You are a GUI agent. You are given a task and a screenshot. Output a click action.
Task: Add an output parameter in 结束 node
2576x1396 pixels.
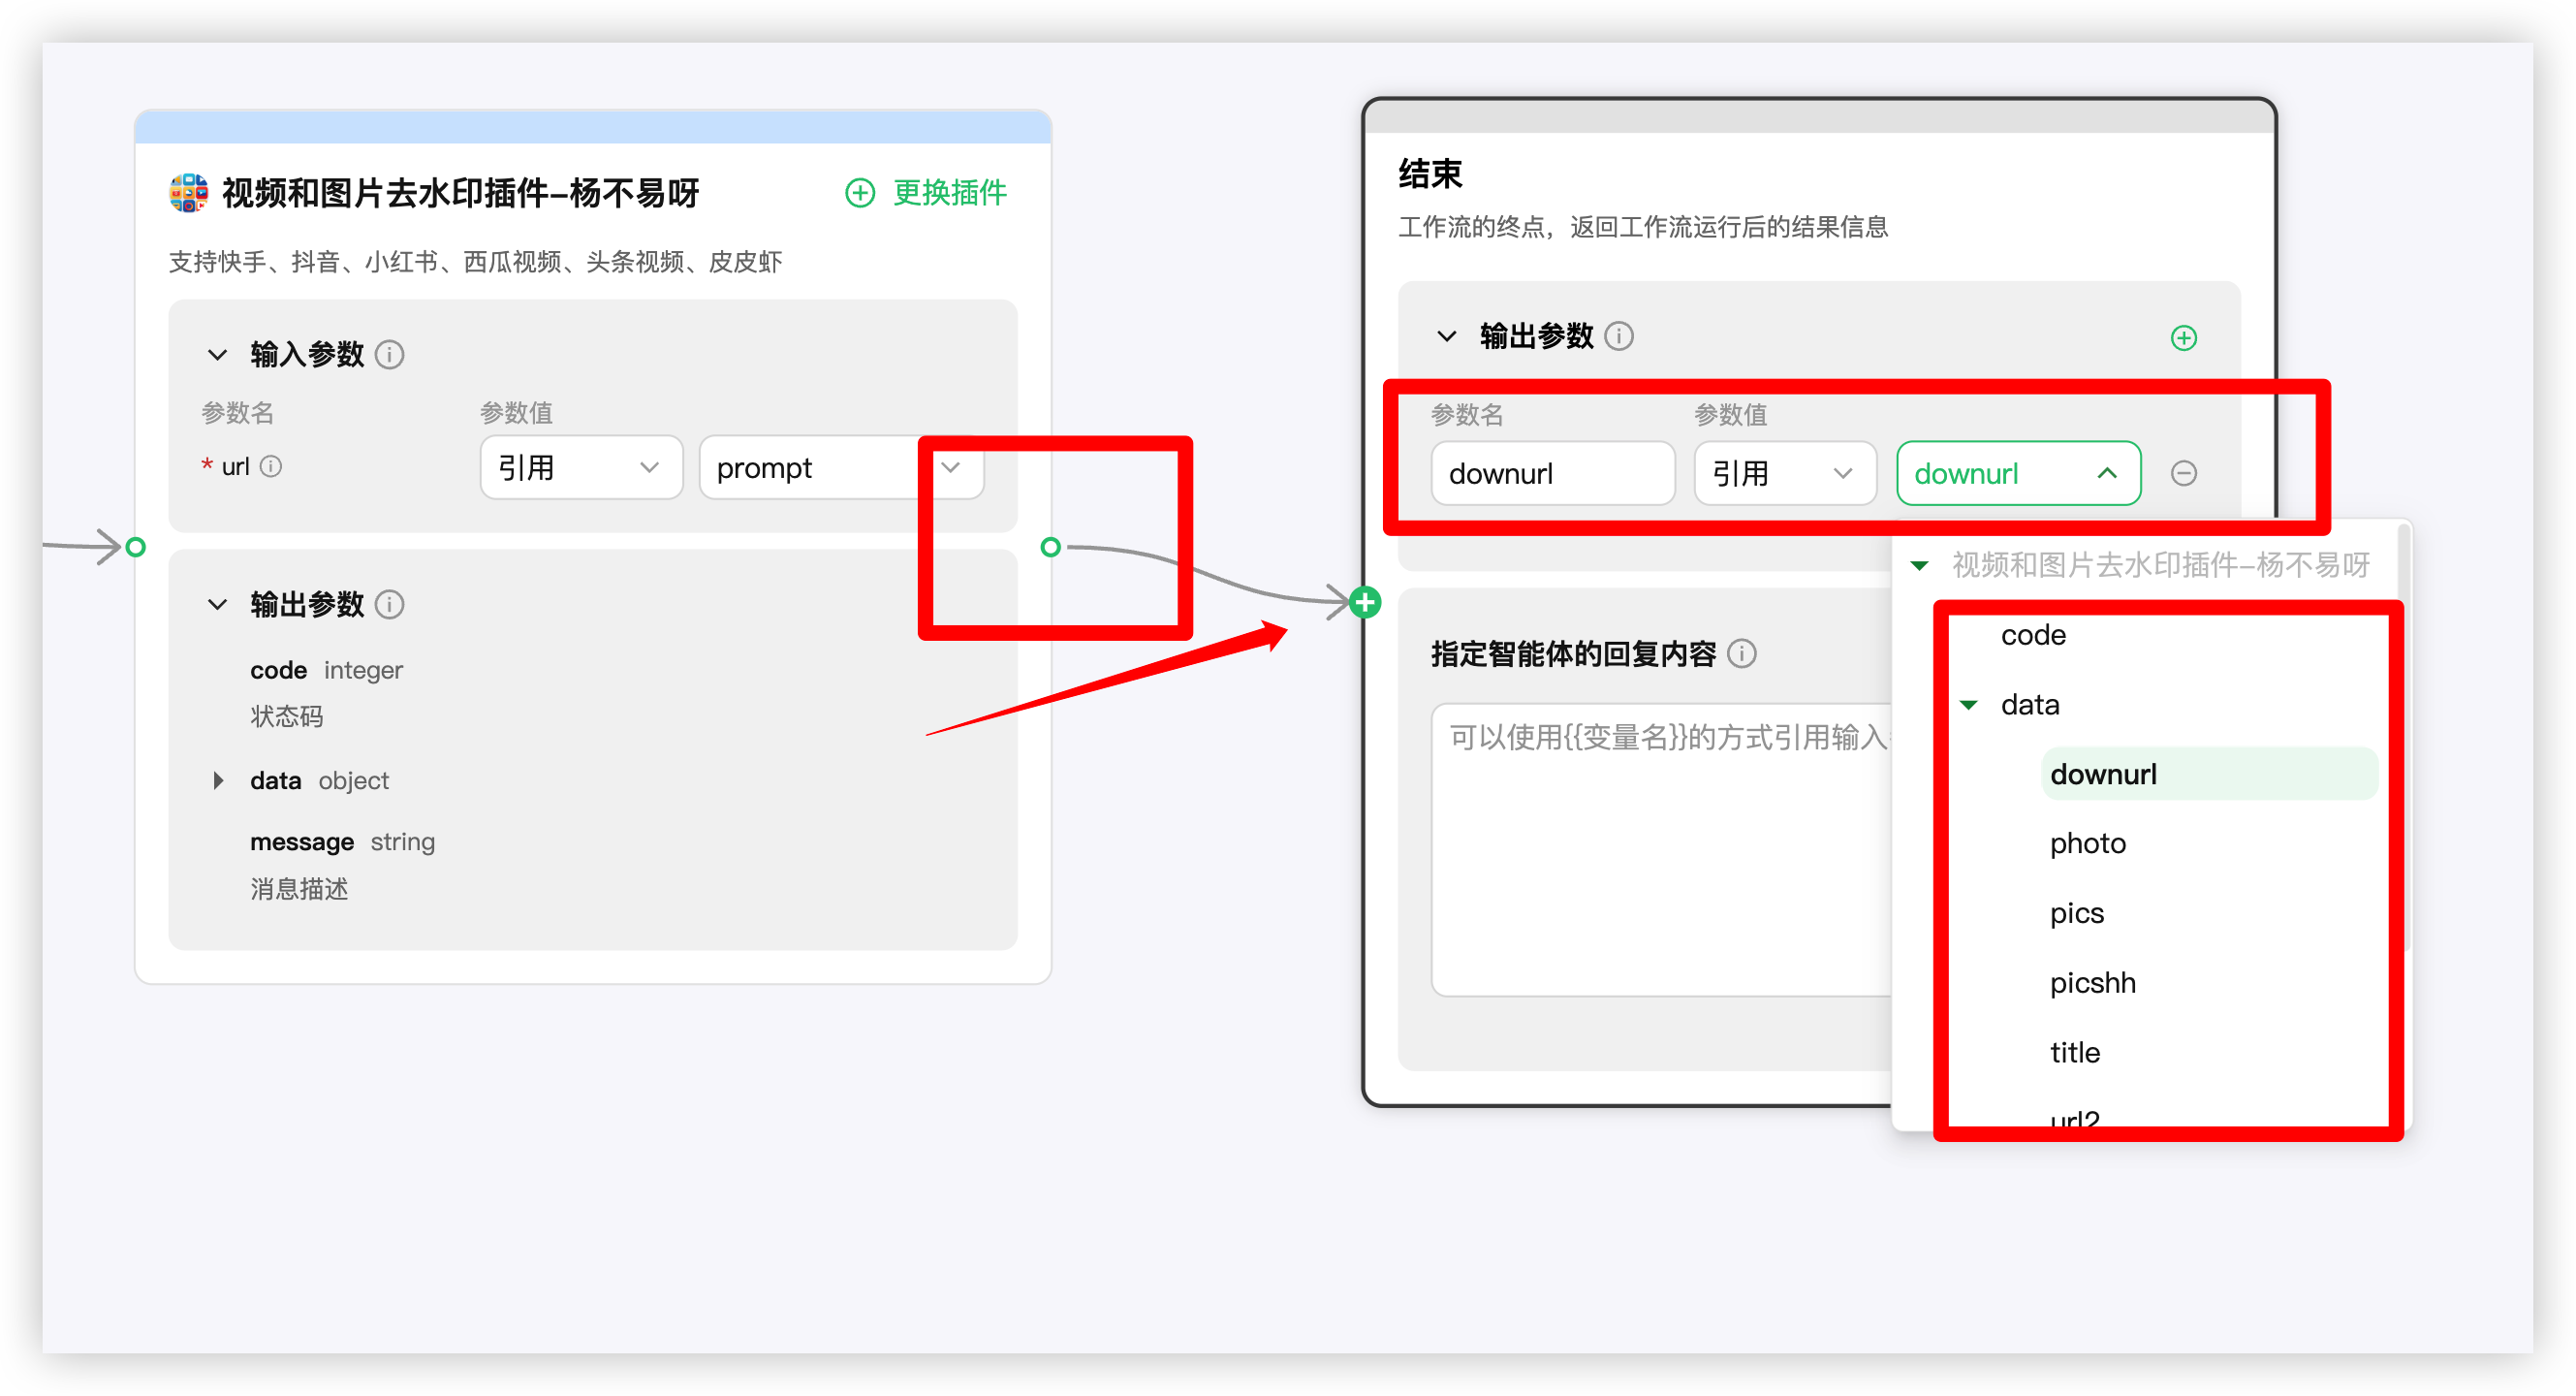(2183, 338)
